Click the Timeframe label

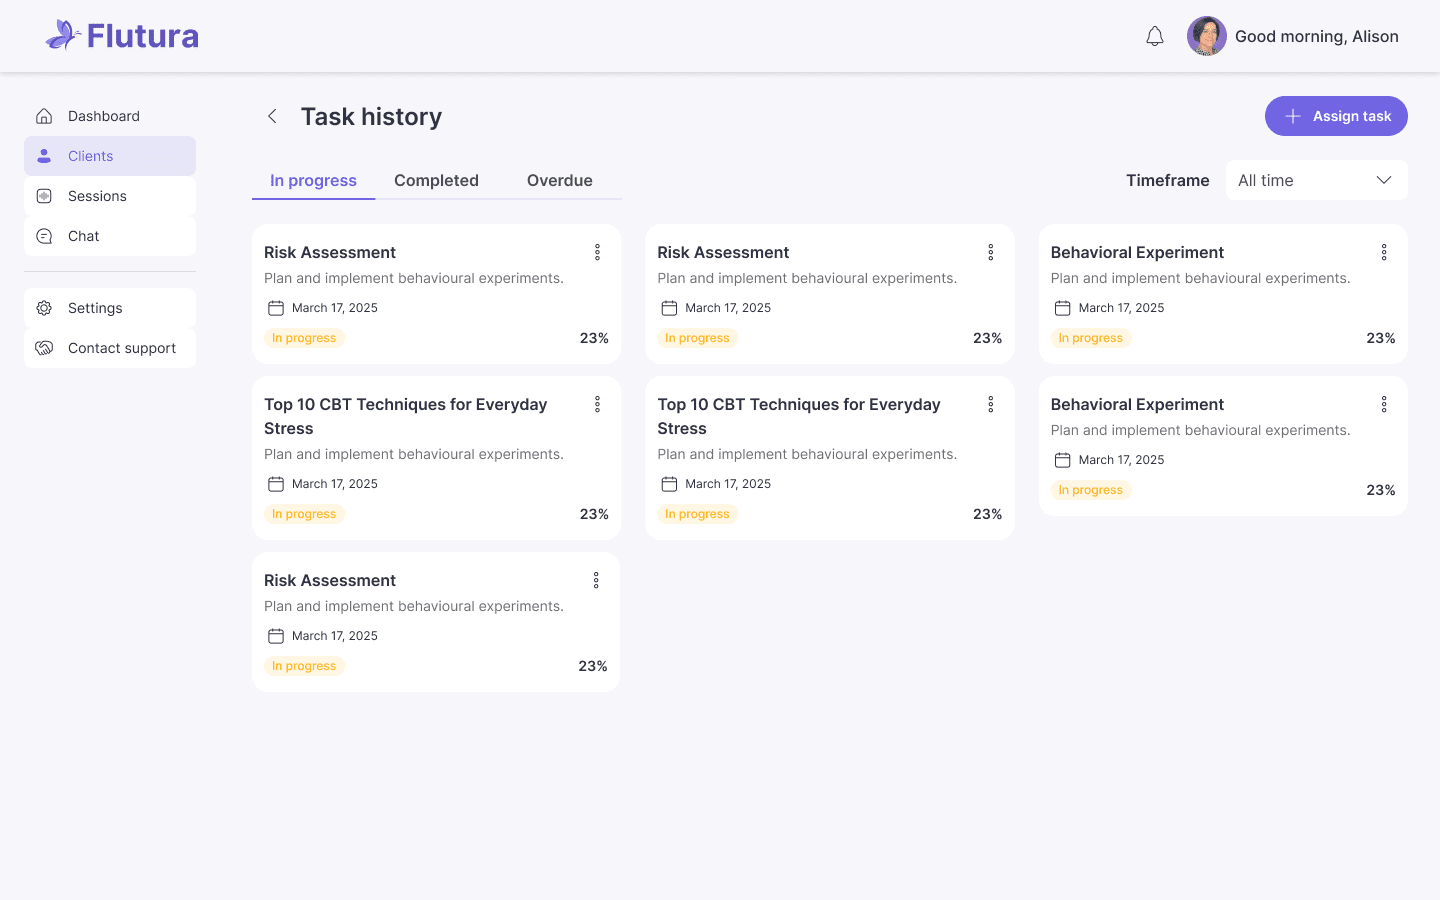click(x=1167, y=180)
